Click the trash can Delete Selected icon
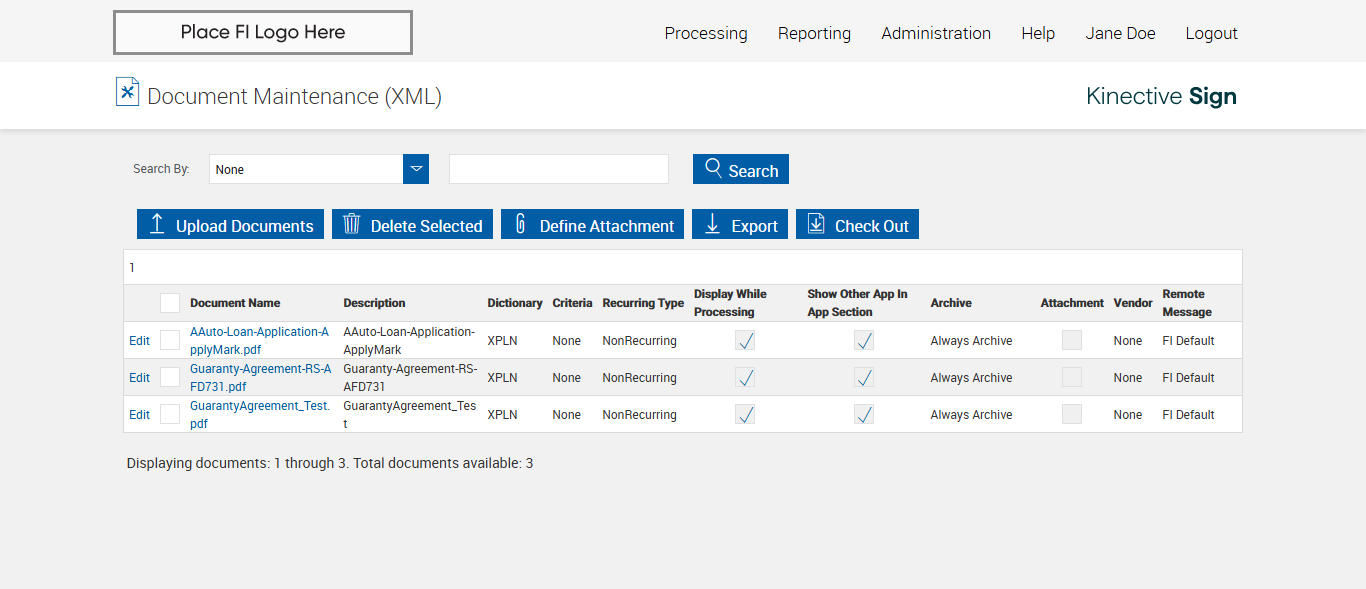 351,224
